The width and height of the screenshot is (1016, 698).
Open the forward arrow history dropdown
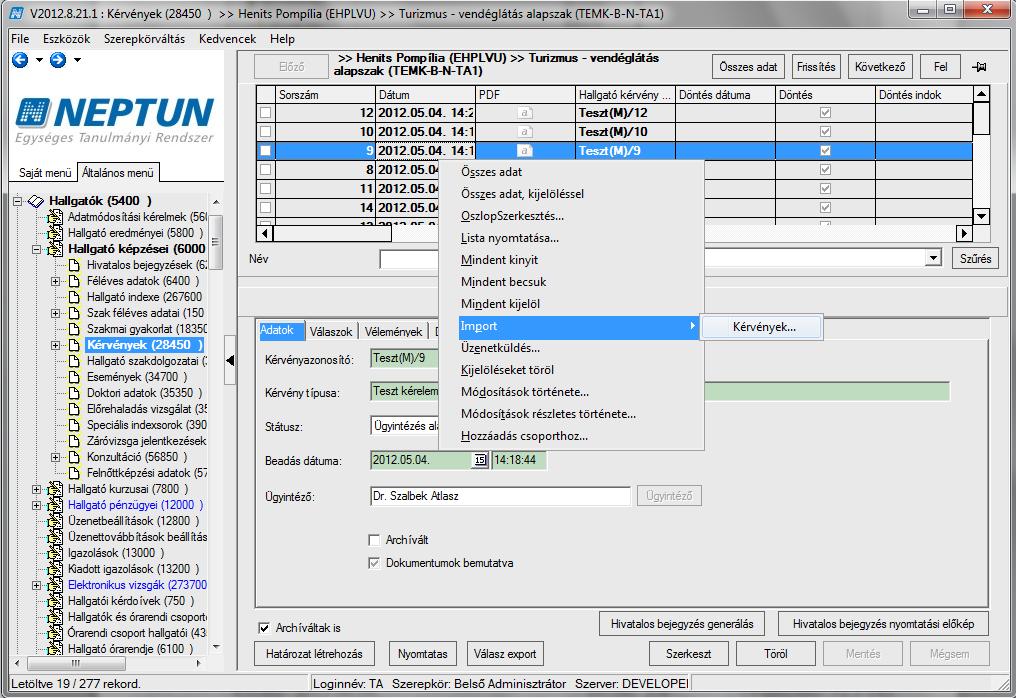pos(77,60)
